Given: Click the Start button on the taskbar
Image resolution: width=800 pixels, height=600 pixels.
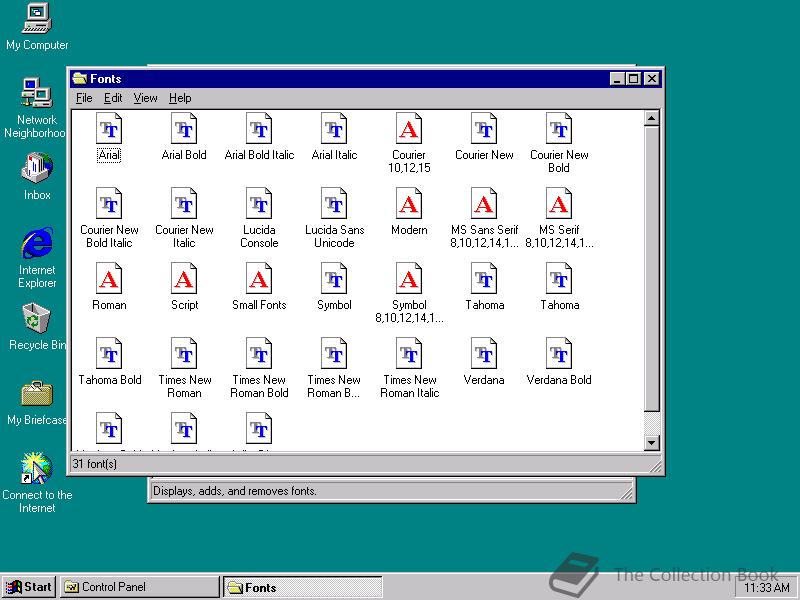Looking at the screenshot, I should click(29, 587).
